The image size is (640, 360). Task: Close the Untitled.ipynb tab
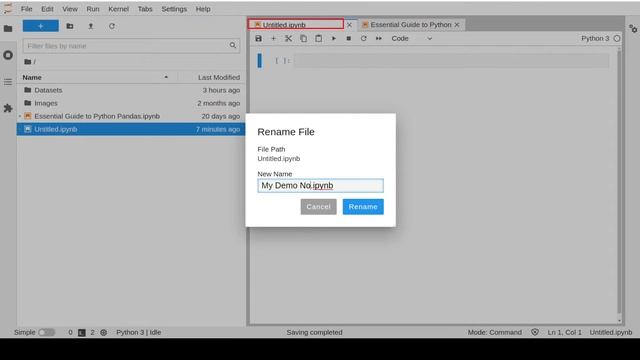(349, 25)
